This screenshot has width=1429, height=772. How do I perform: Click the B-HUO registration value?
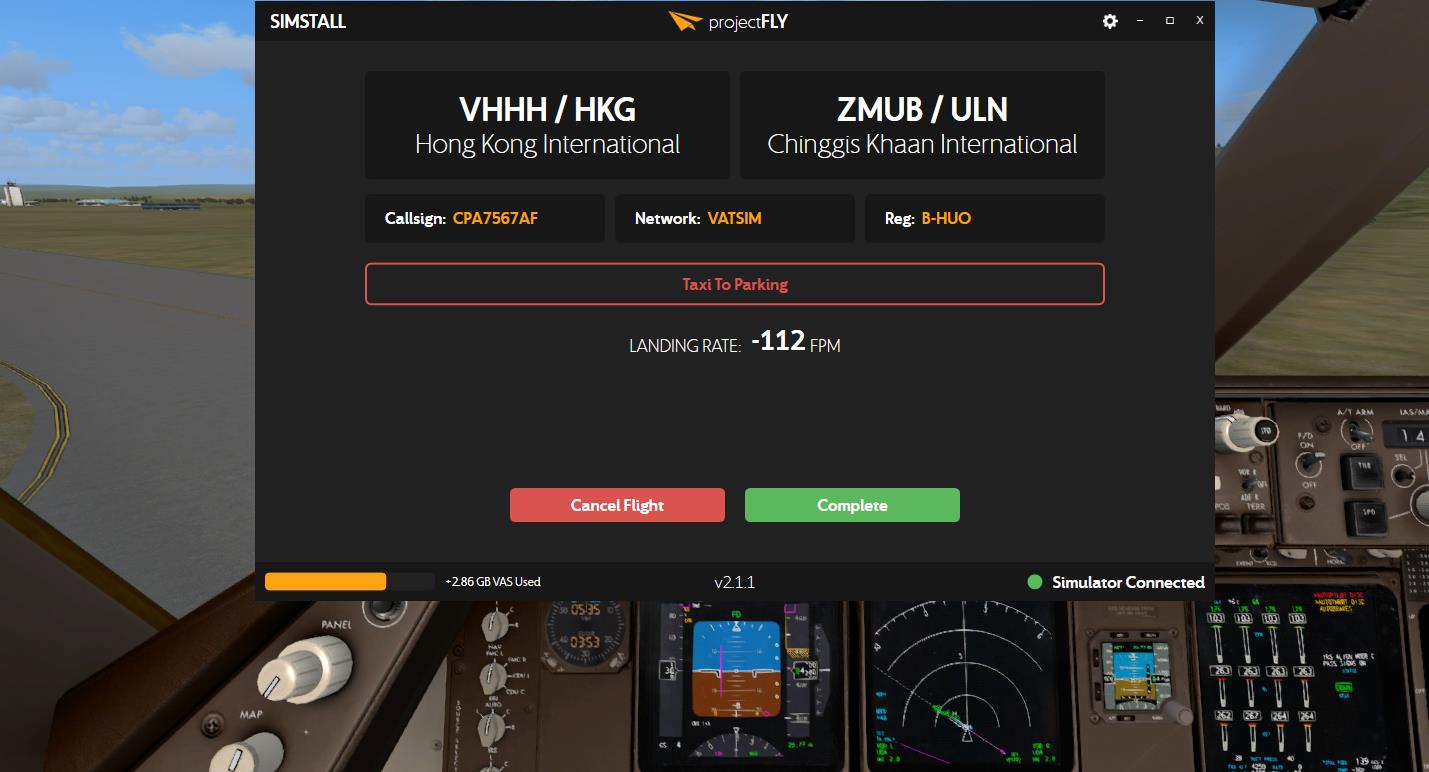tap(946, 218)
